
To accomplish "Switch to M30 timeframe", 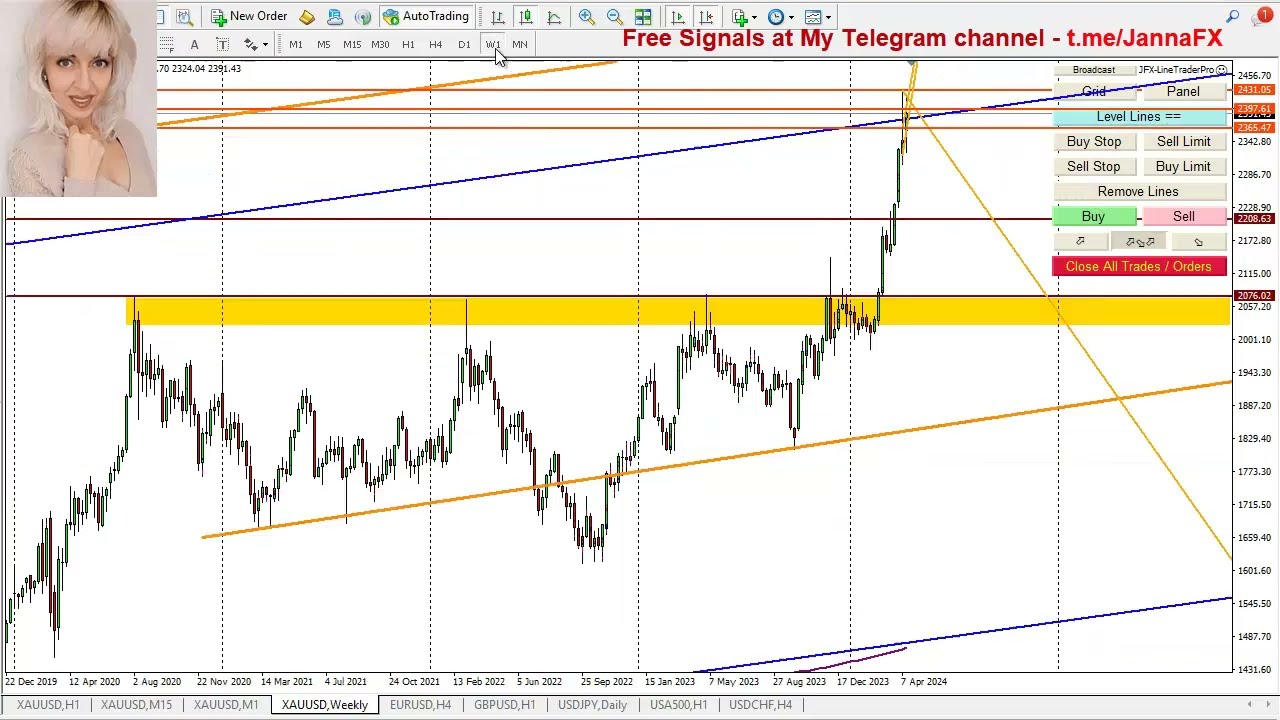I will point(380,44).
